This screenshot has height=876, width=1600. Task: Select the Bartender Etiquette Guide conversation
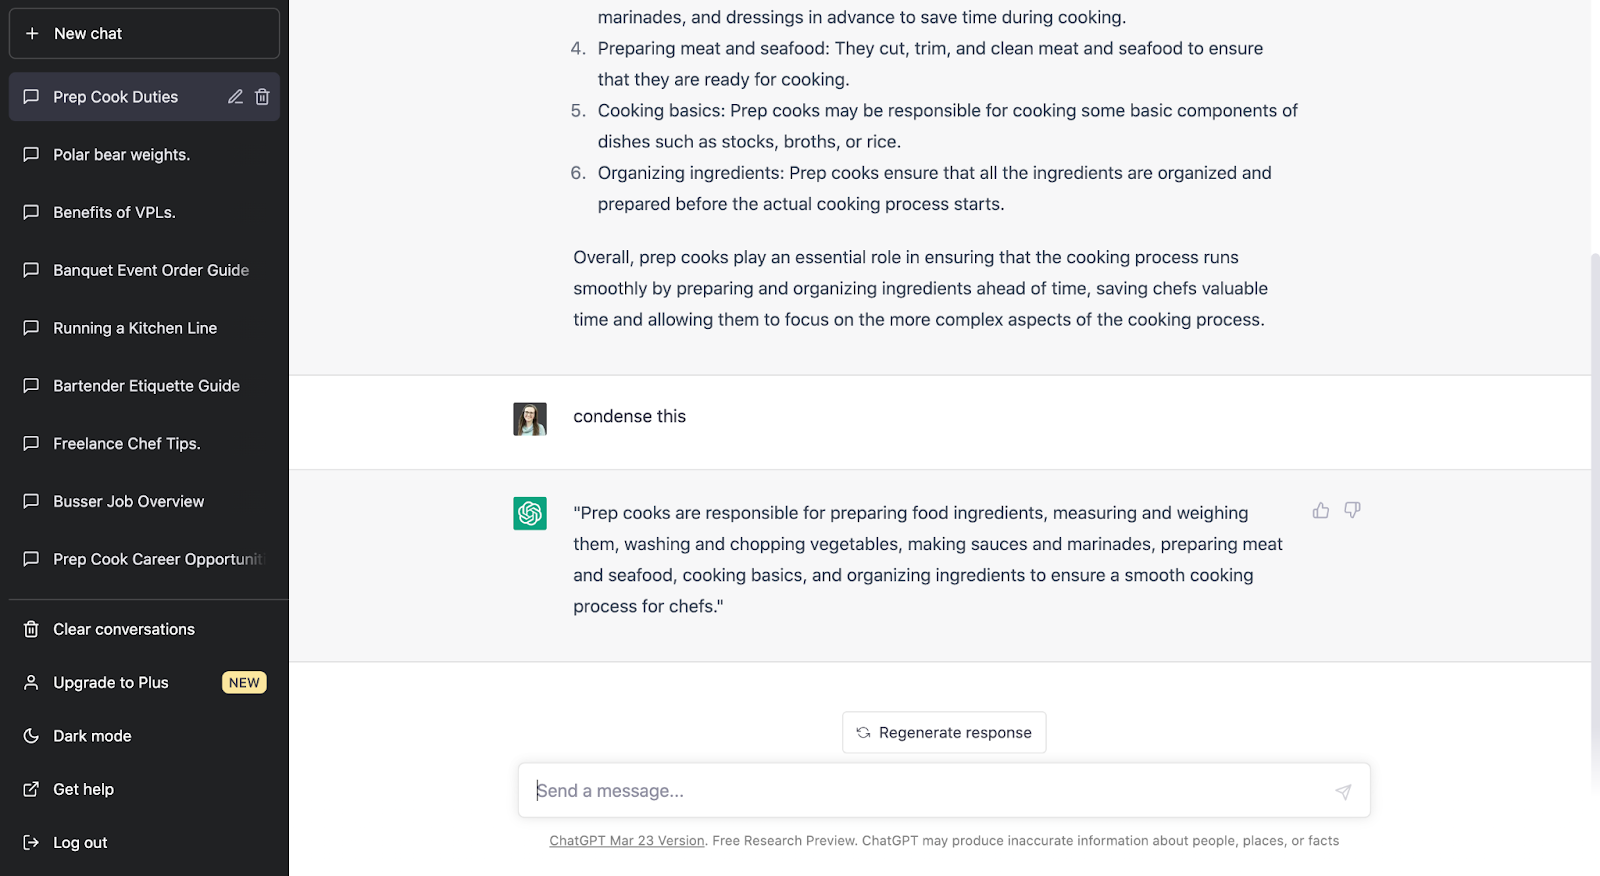point(146,386)
